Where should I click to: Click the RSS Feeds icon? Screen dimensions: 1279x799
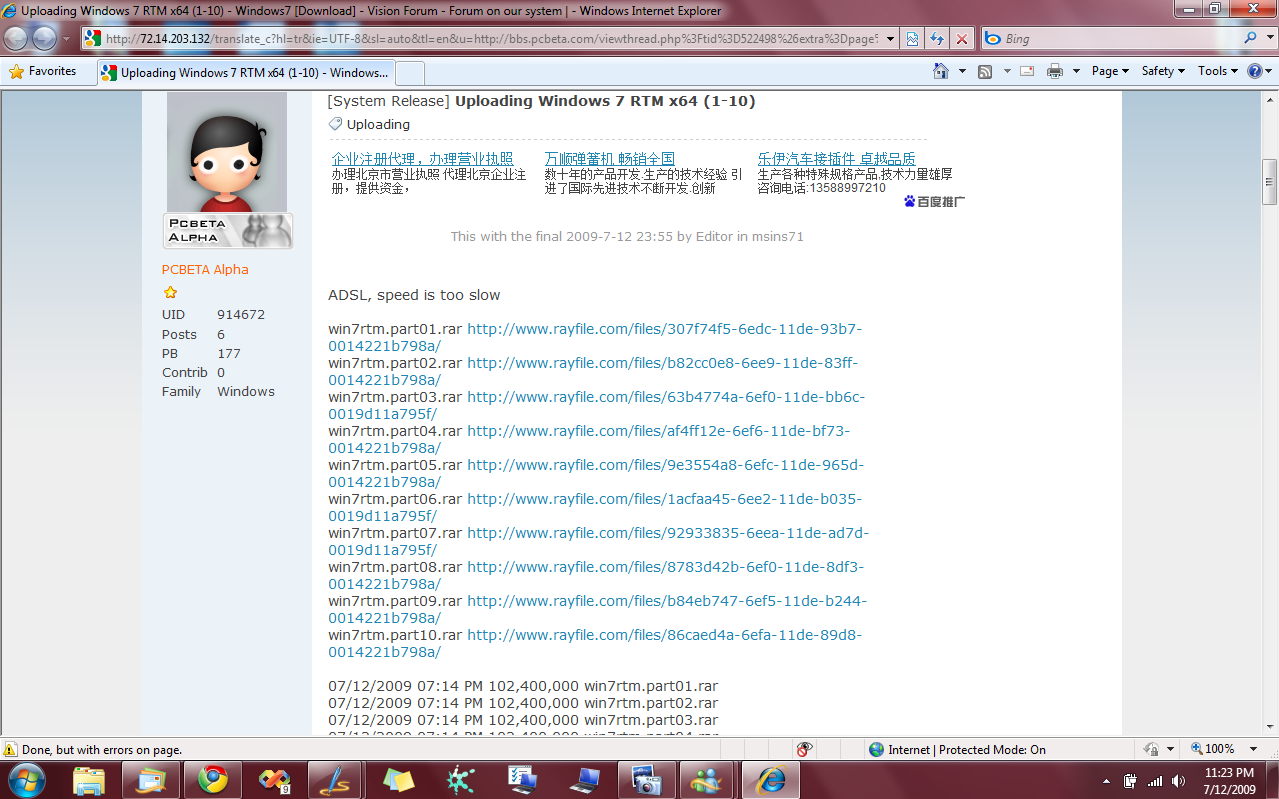(984, 71)
